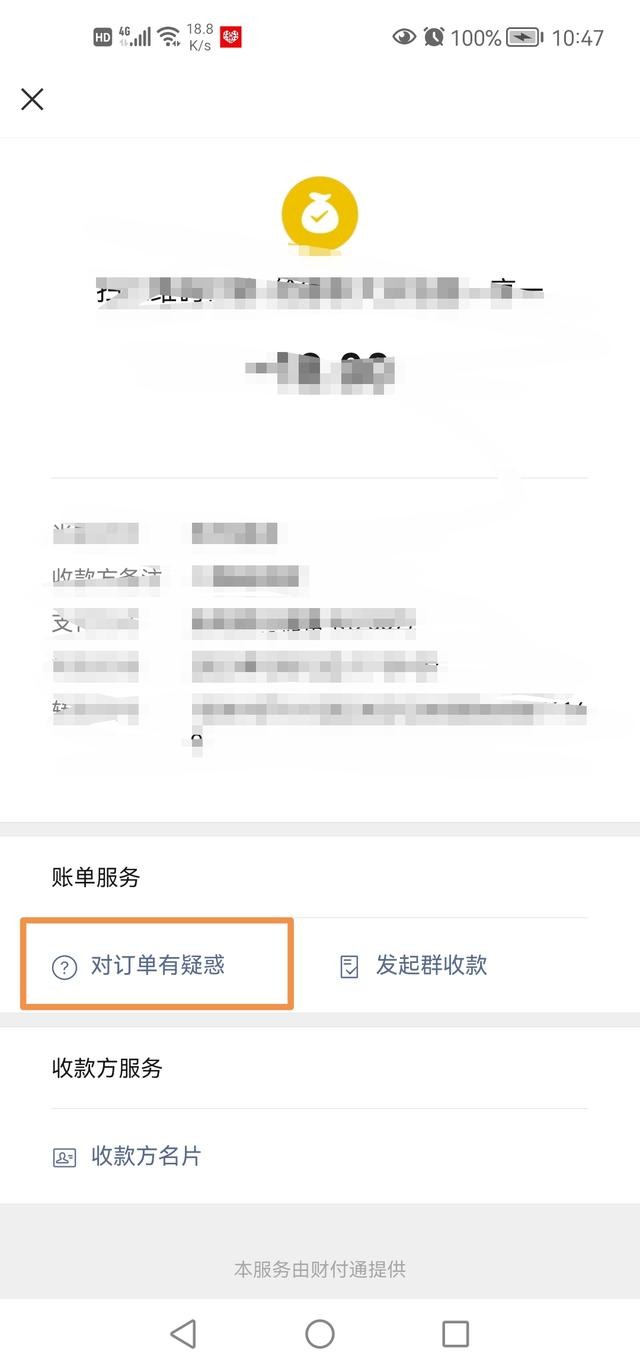Tap the payee name card icon
Viewport: 640px width, 1369px height.
64,1158
